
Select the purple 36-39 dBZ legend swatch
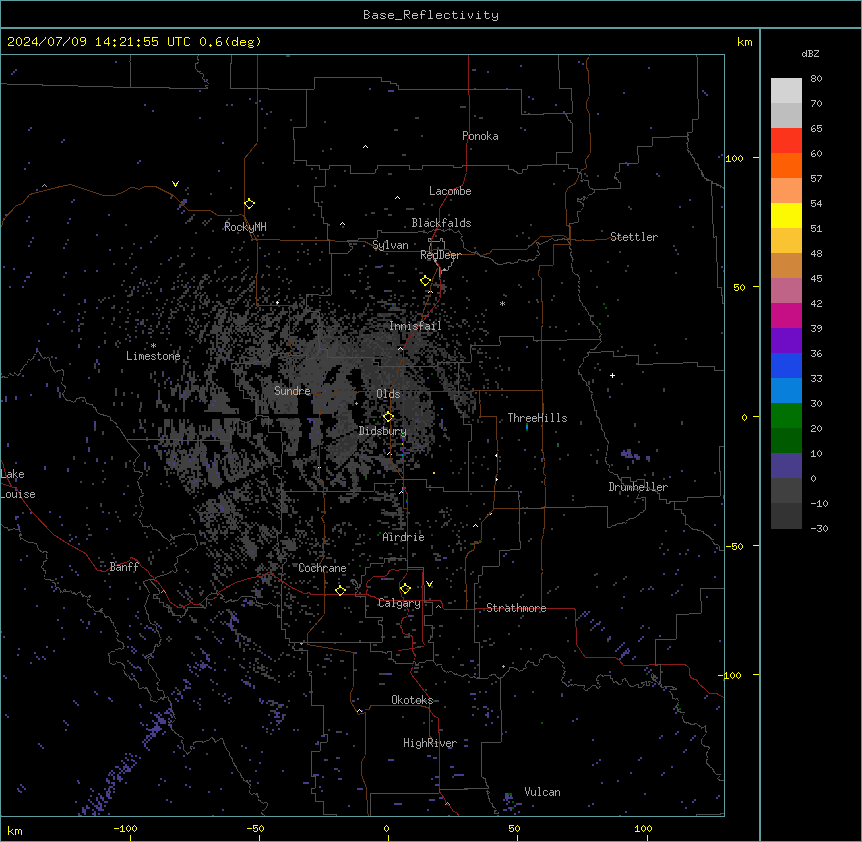pyautogui.click(x=786, y=341)
